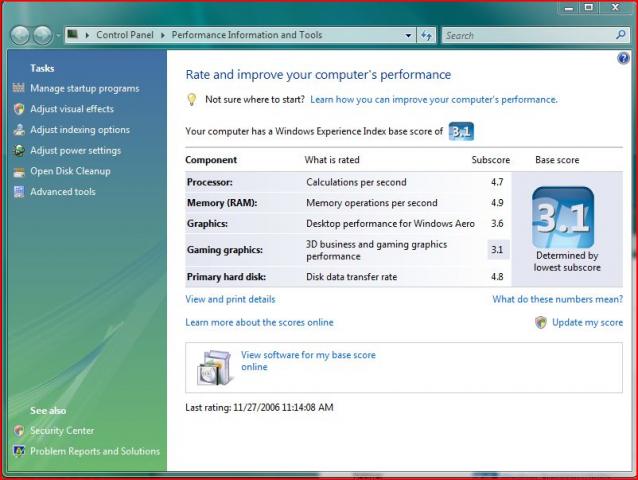Expand arrow before Performance Information and Tools
This screenshot has width=638, height=480.
163,35
